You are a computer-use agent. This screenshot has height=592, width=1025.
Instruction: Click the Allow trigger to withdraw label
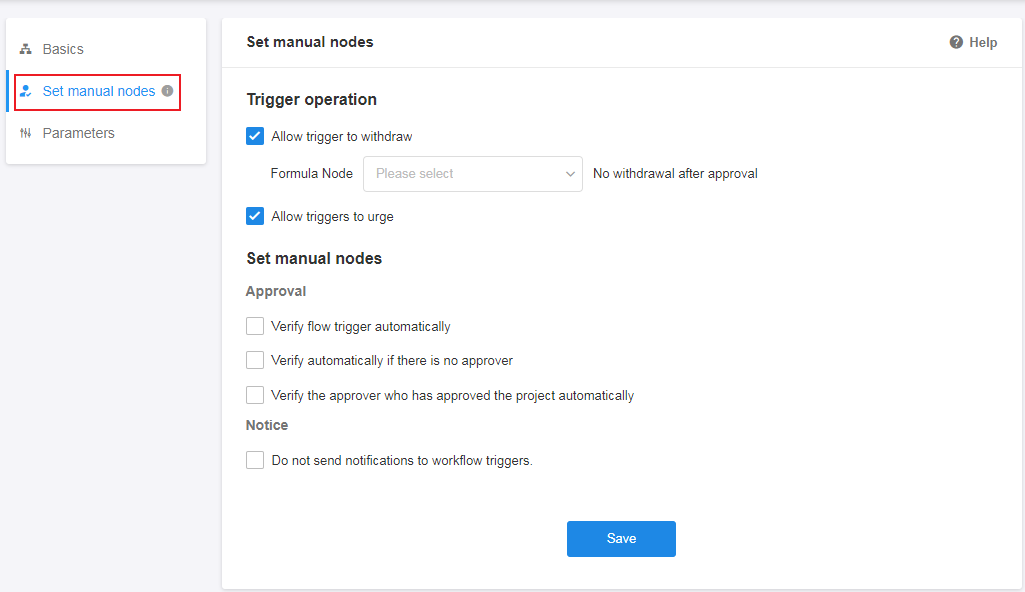[x=341, y=136]
